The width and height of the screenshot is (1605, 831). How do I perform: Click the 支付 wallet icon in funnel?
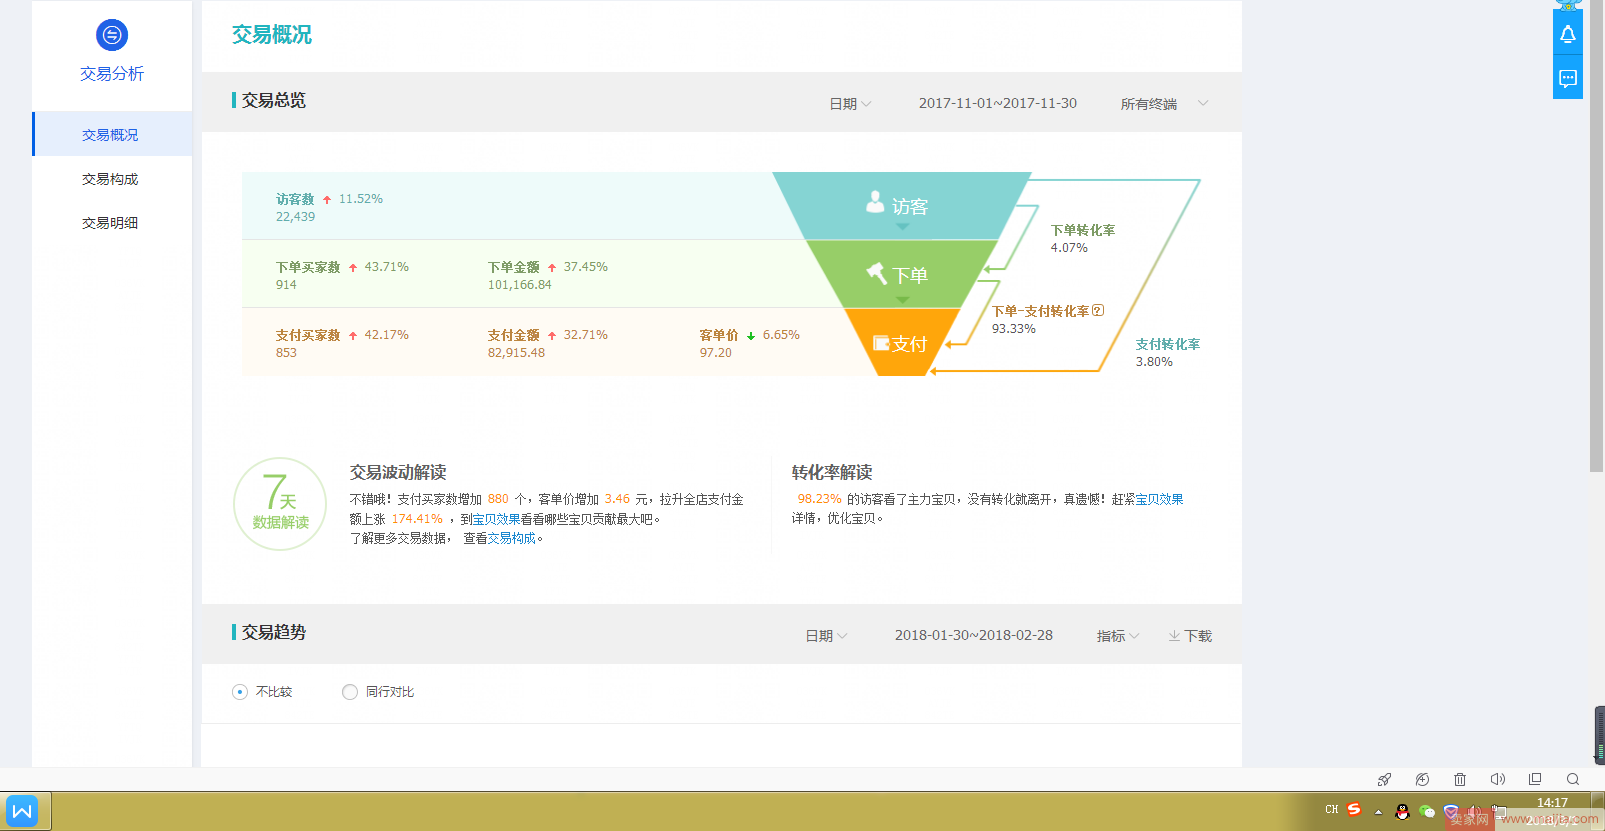(x=881, y=343)
